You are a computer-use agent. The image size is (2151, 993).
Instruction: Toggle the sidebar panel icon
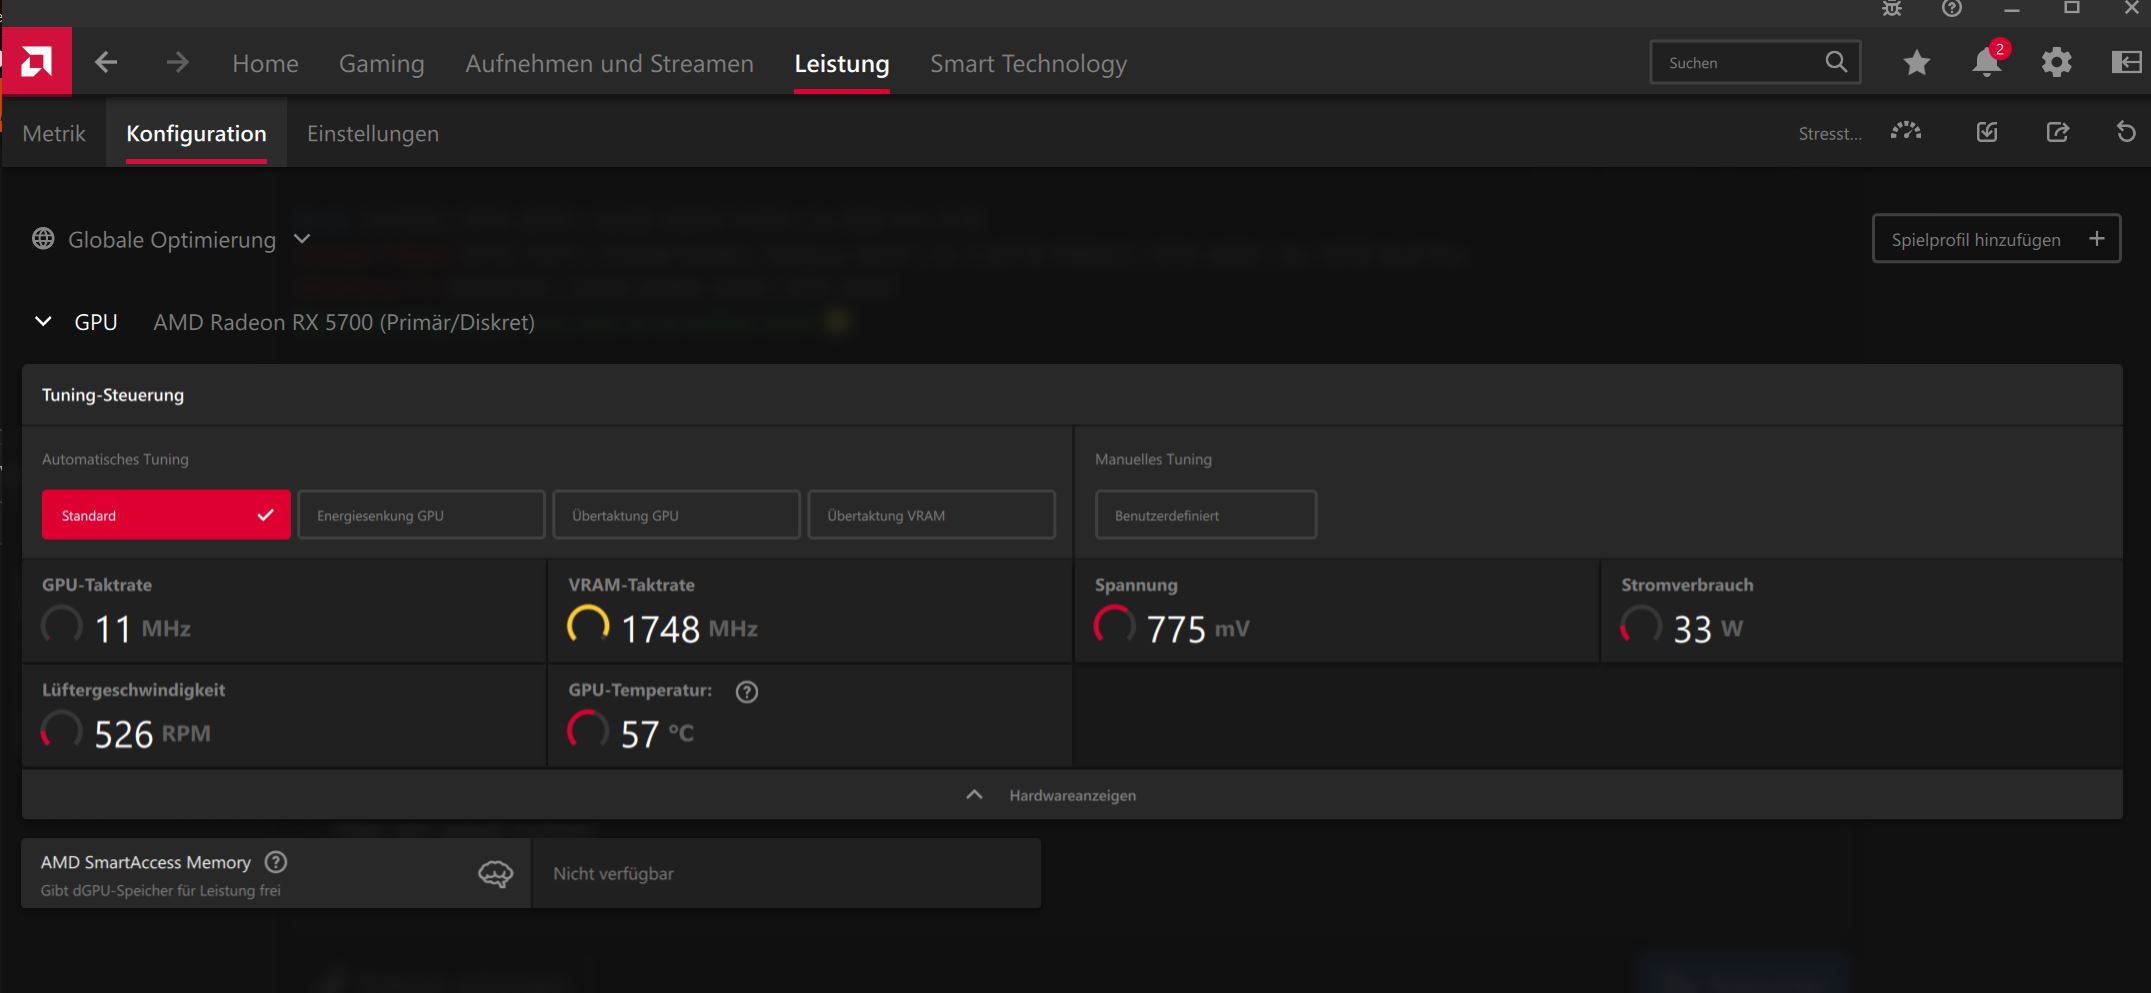tap(2126, 63)
